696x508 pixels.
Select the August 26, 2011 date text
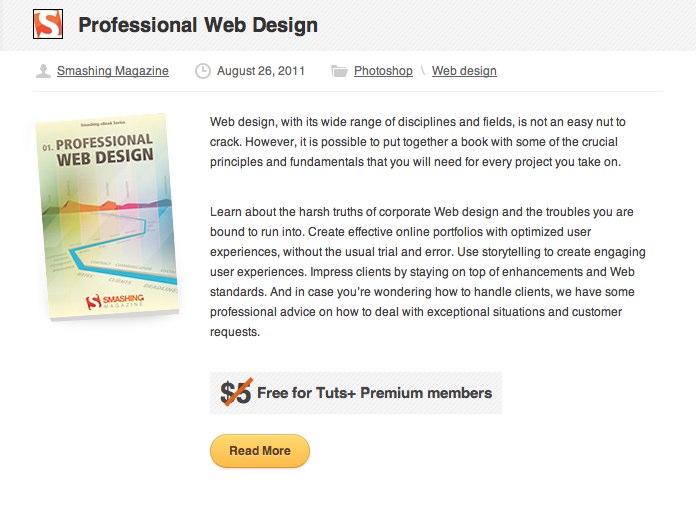click(261, 71)
